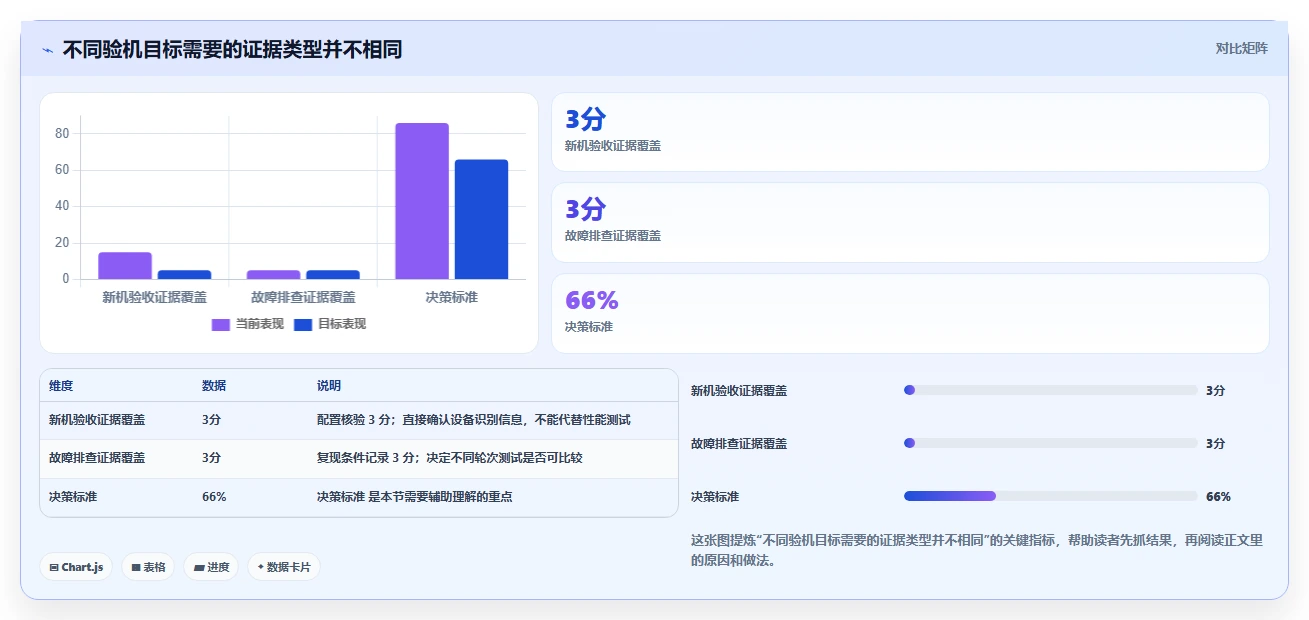1309x620 pixels.
Task: Click the Chart.js tag chip
Action: click(x=76, y=567)
